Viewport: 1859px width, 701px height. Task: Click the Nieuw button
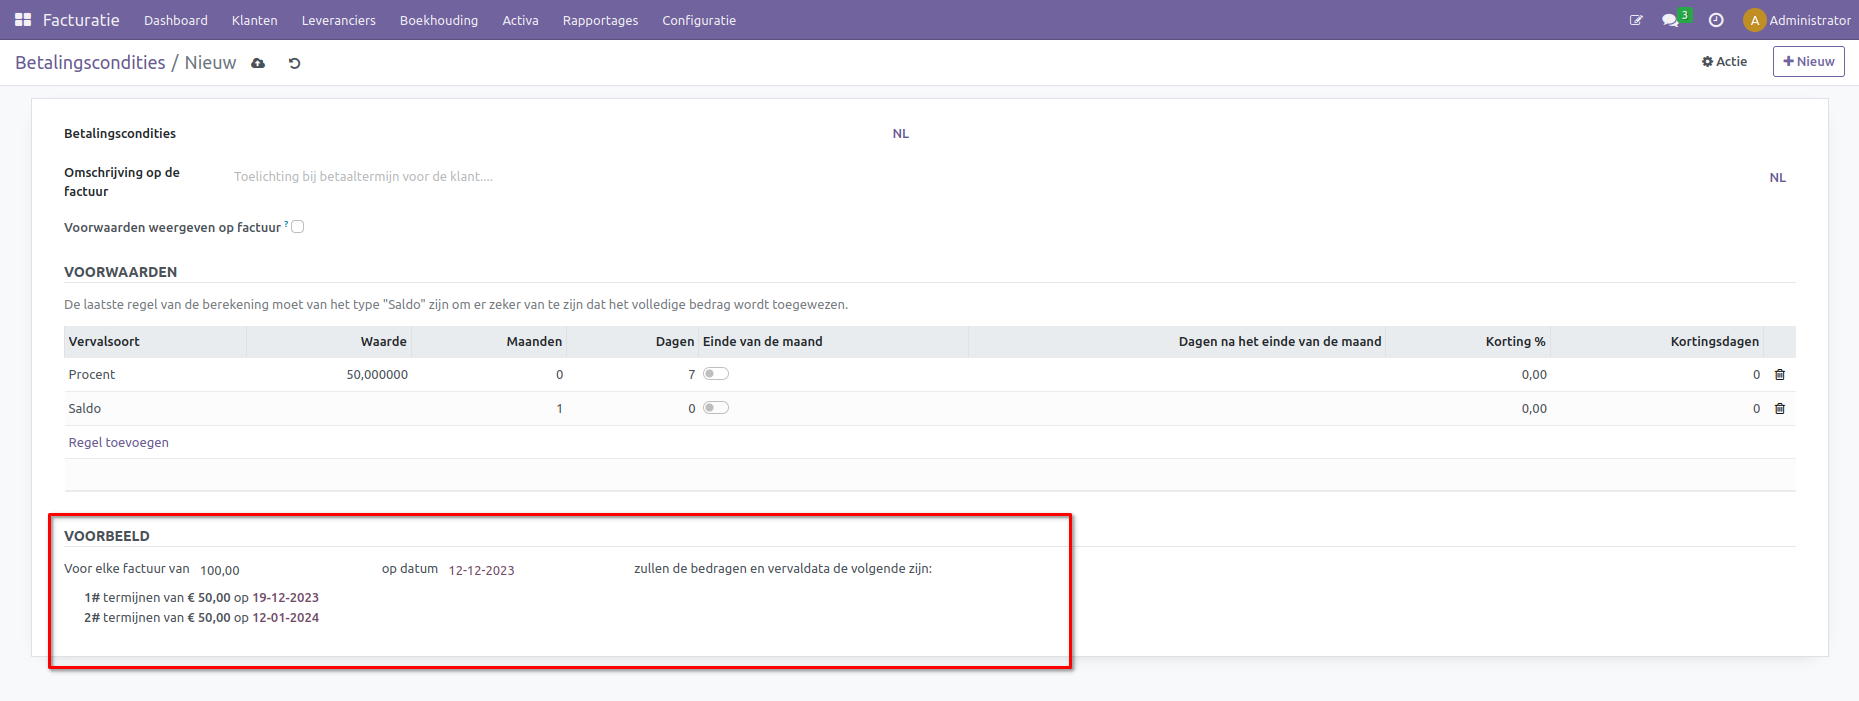[1808, 62]
